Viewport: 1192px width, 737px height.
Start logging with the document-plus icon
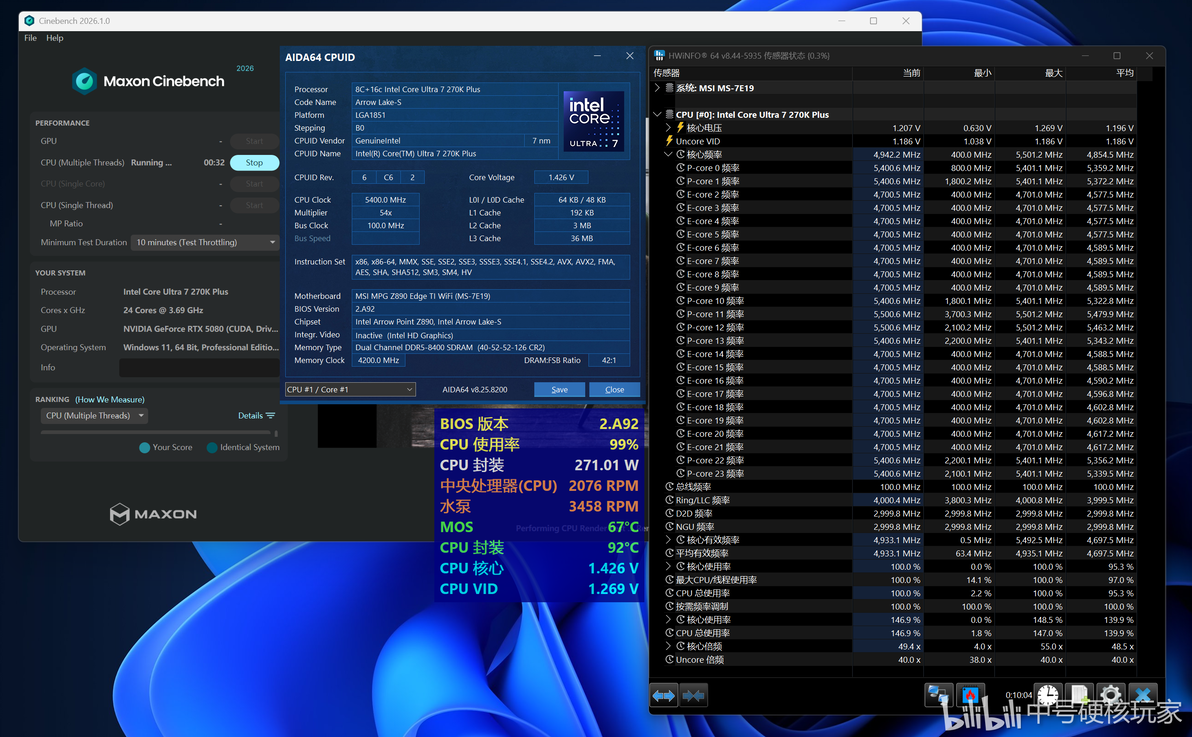(x=1079, y=695)
